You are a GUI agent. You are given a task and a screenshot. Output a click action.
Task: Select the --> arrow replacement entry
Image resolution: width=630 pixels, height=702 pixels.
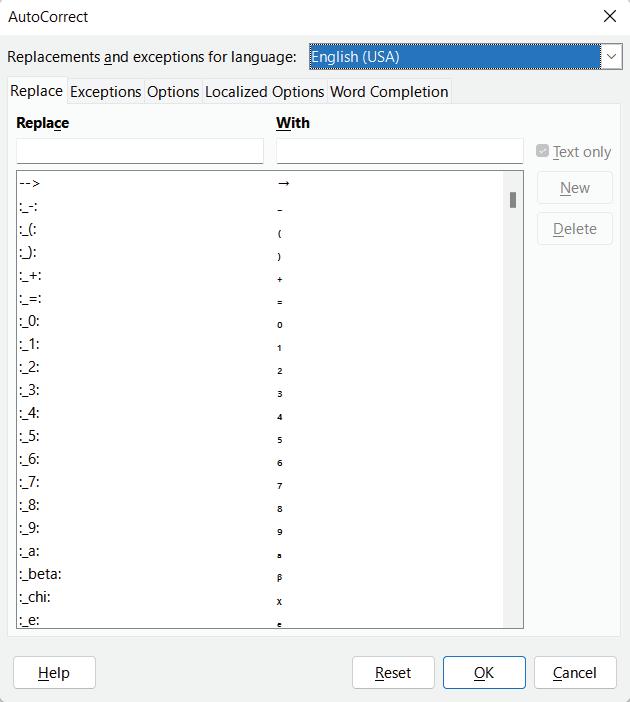click(x=30, y=183)
